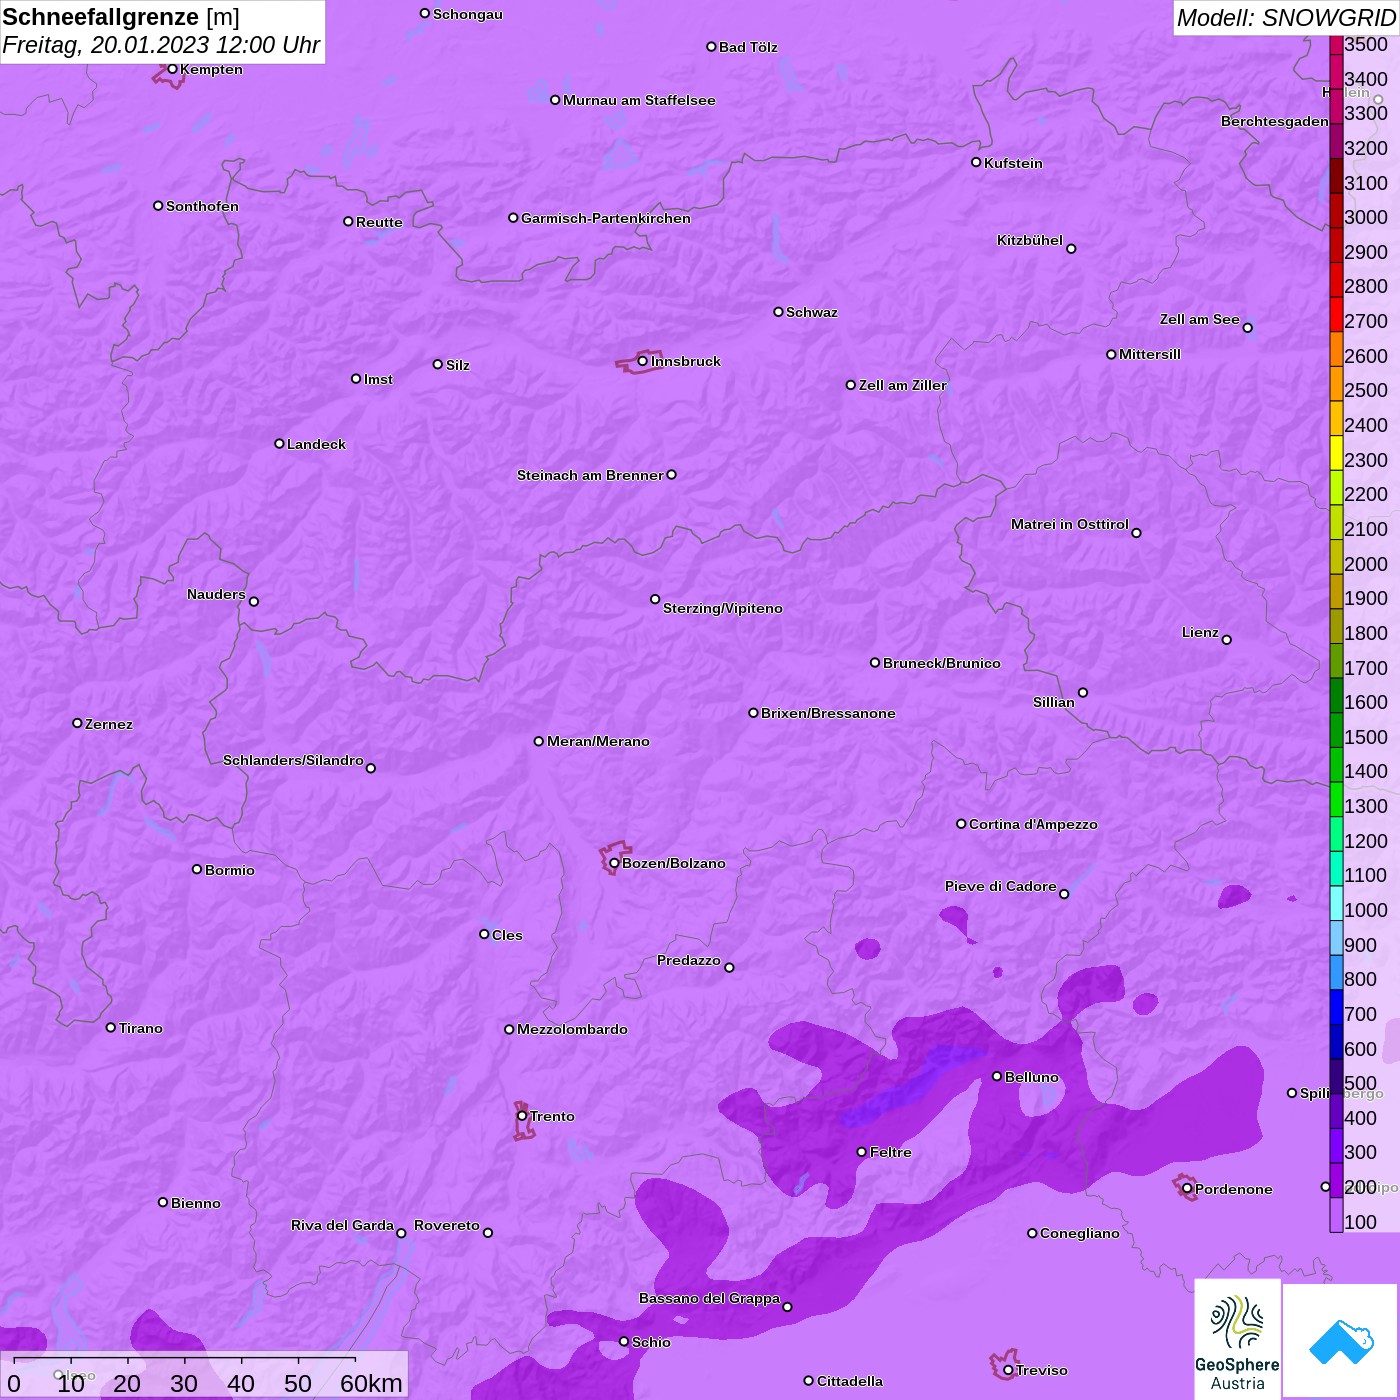This screenshot has width=1400, height=1400.
Task: Click the Mezzolombardo label
Action: pos(572,1029)
